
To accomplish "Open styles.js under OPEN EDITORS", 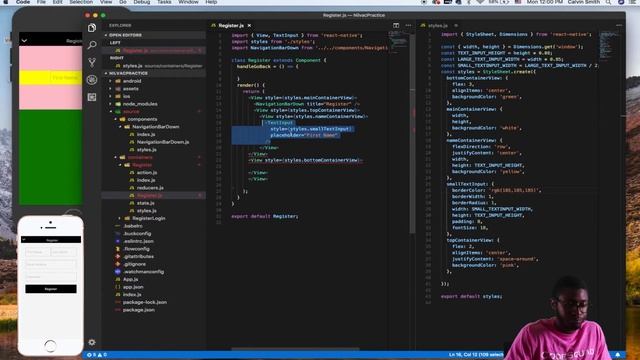I will [153, 66].
